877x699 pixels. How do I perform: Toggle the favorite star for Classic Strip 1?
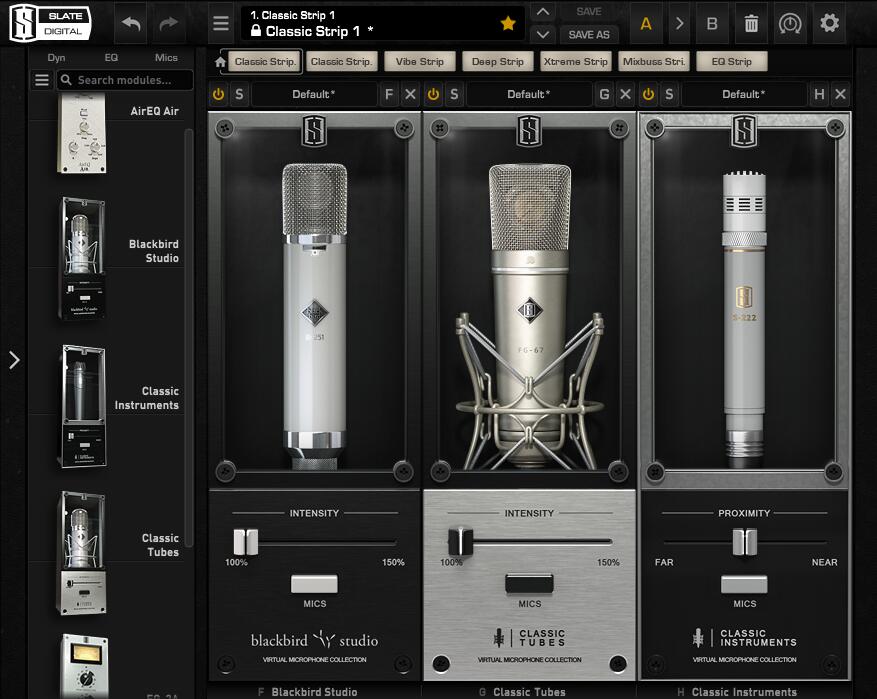click(x=508, y=23)
